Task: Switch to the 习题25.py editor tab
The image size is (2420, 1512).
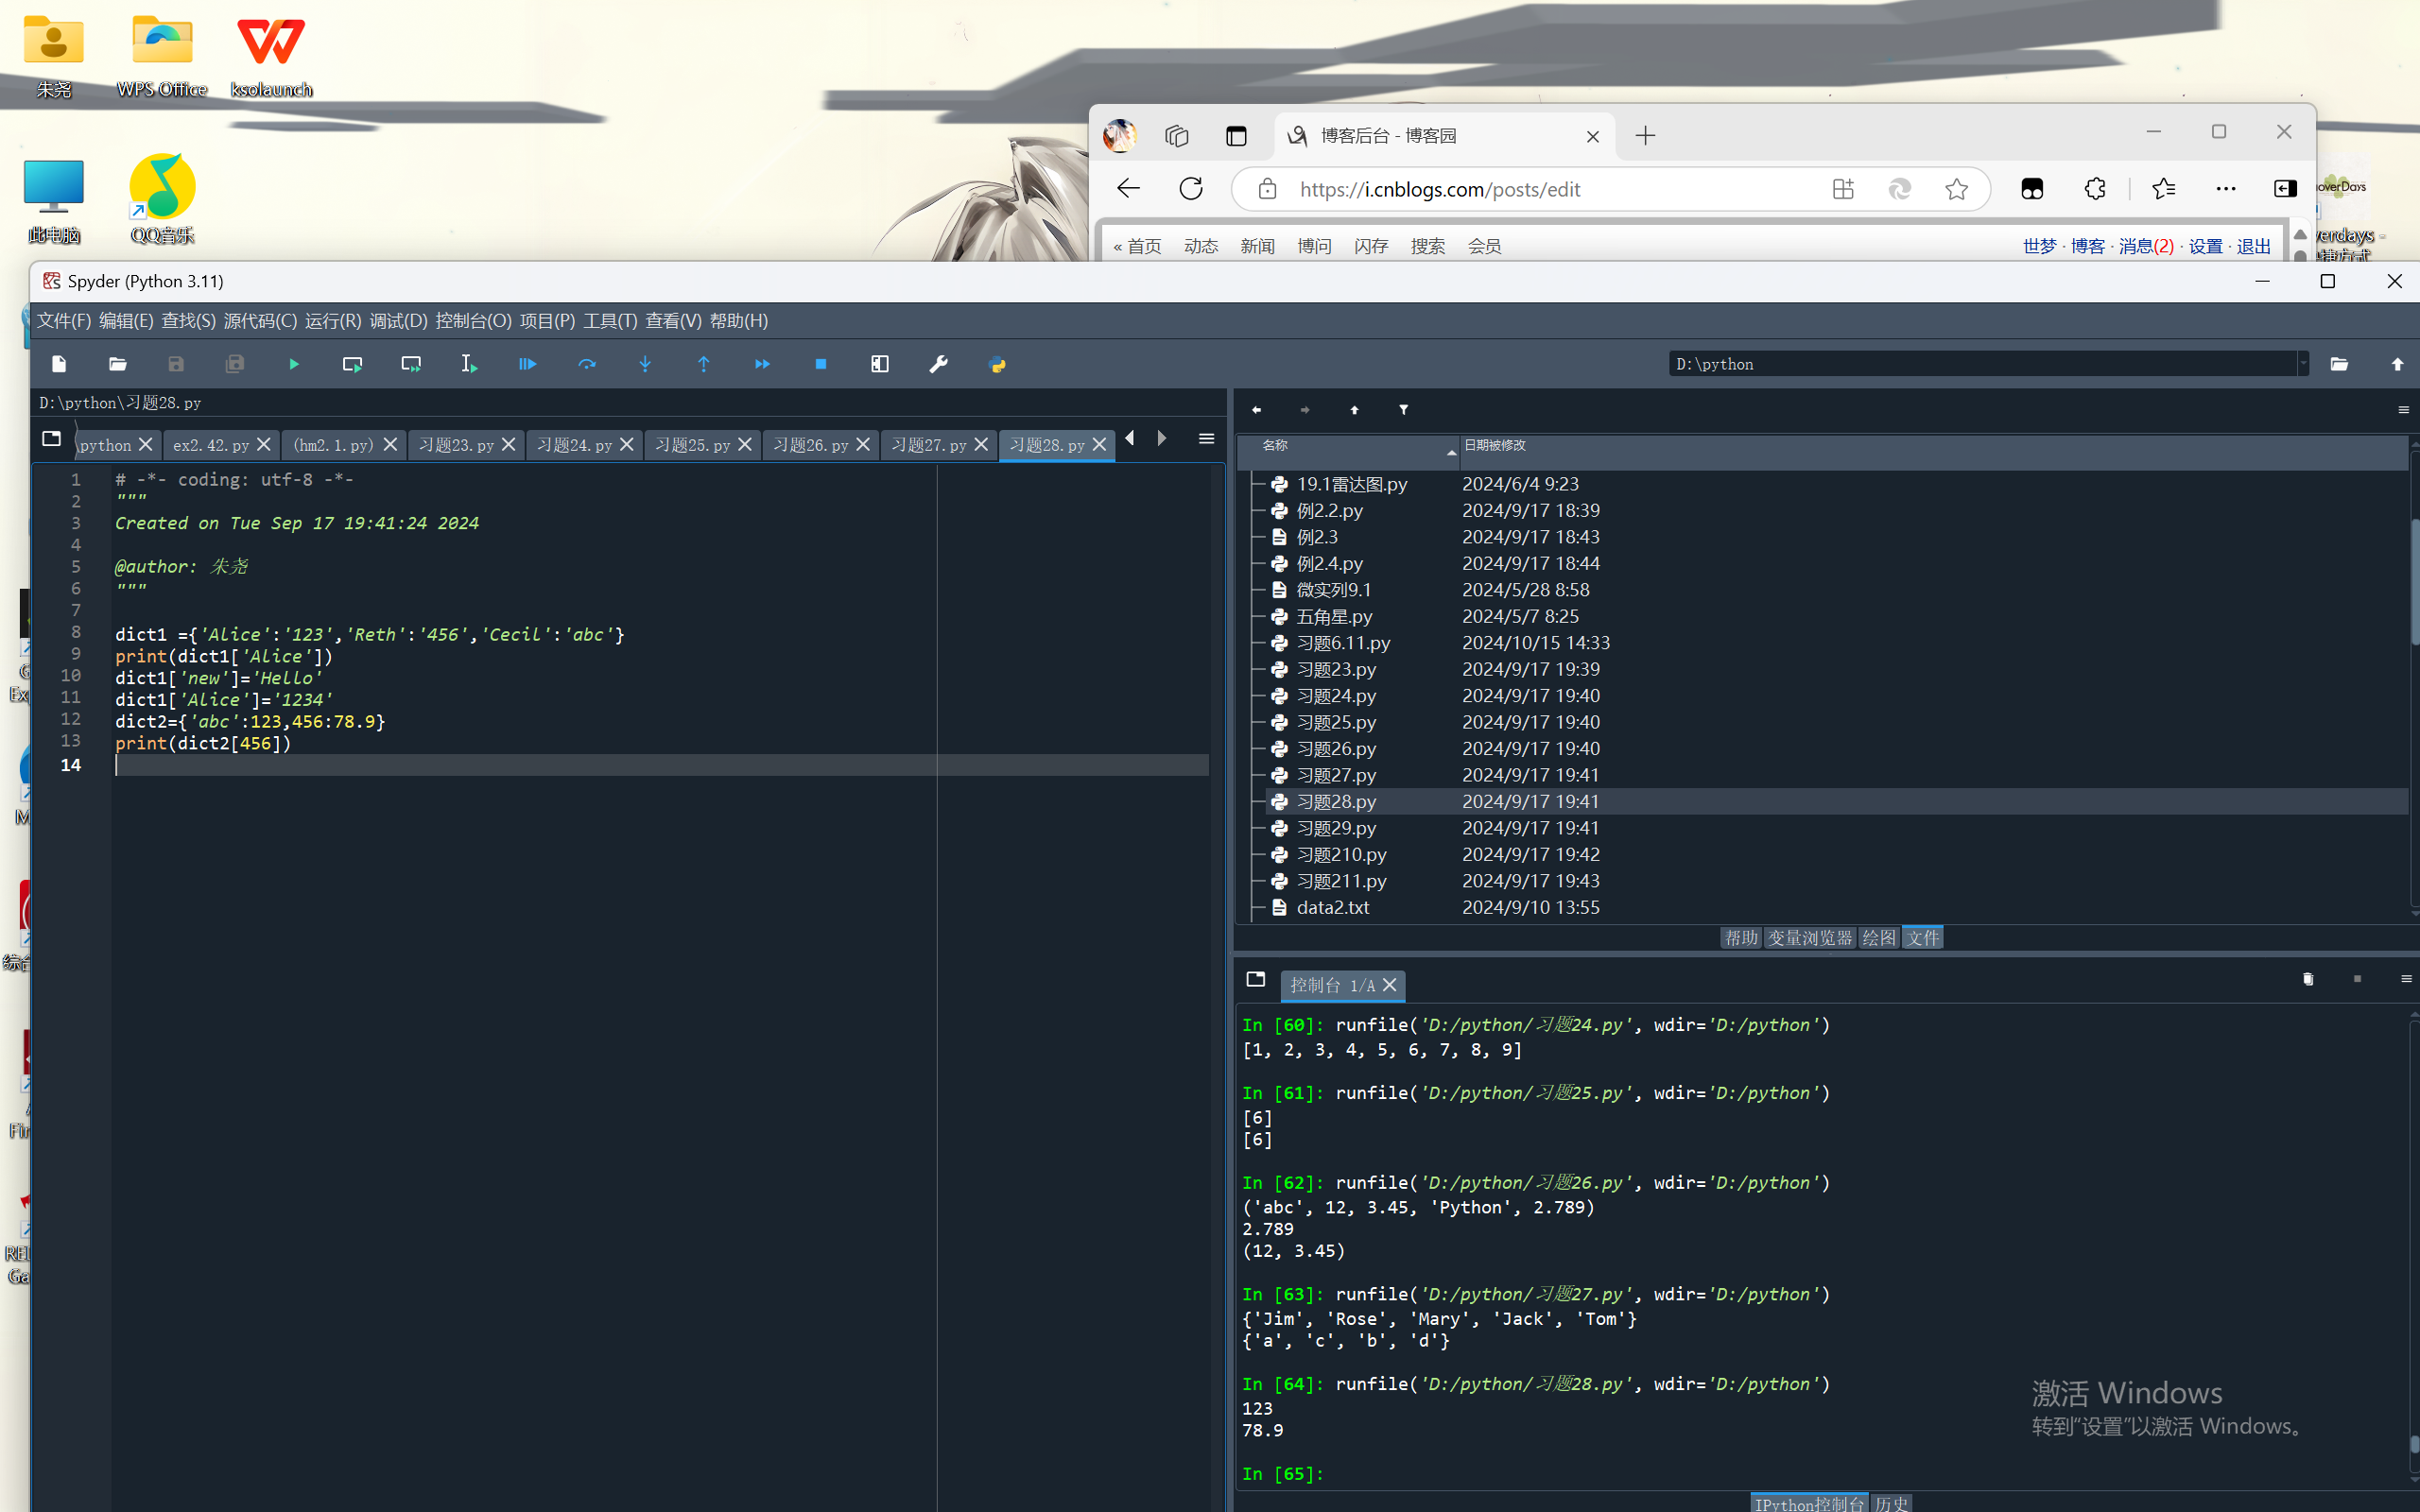Action: 692,445
